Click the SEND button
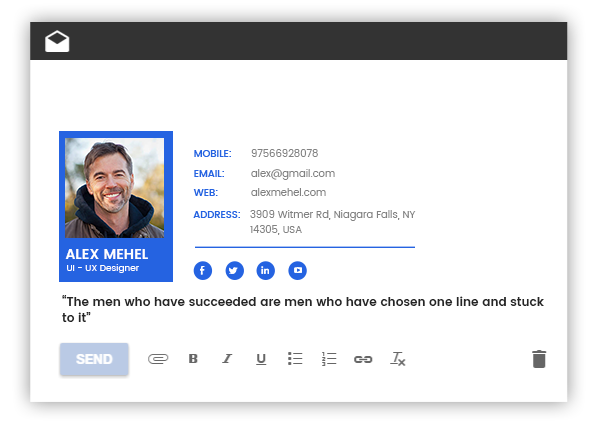Image resolution: width=606 pixels, height=430 pixels. 94,359
